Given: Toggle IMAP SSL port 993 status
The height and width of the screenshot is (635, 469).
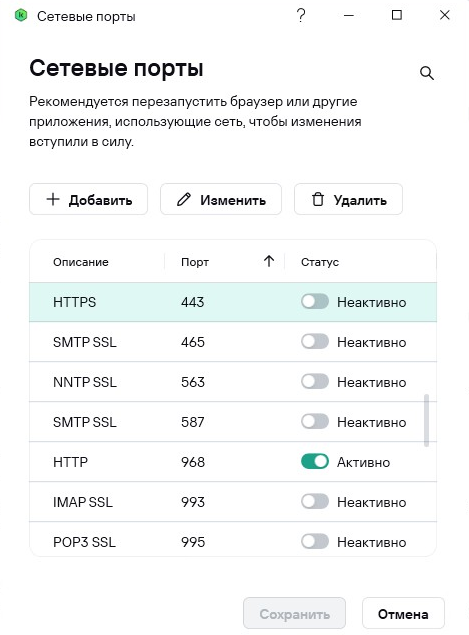Looking at the screenshot, I should 315,501.
